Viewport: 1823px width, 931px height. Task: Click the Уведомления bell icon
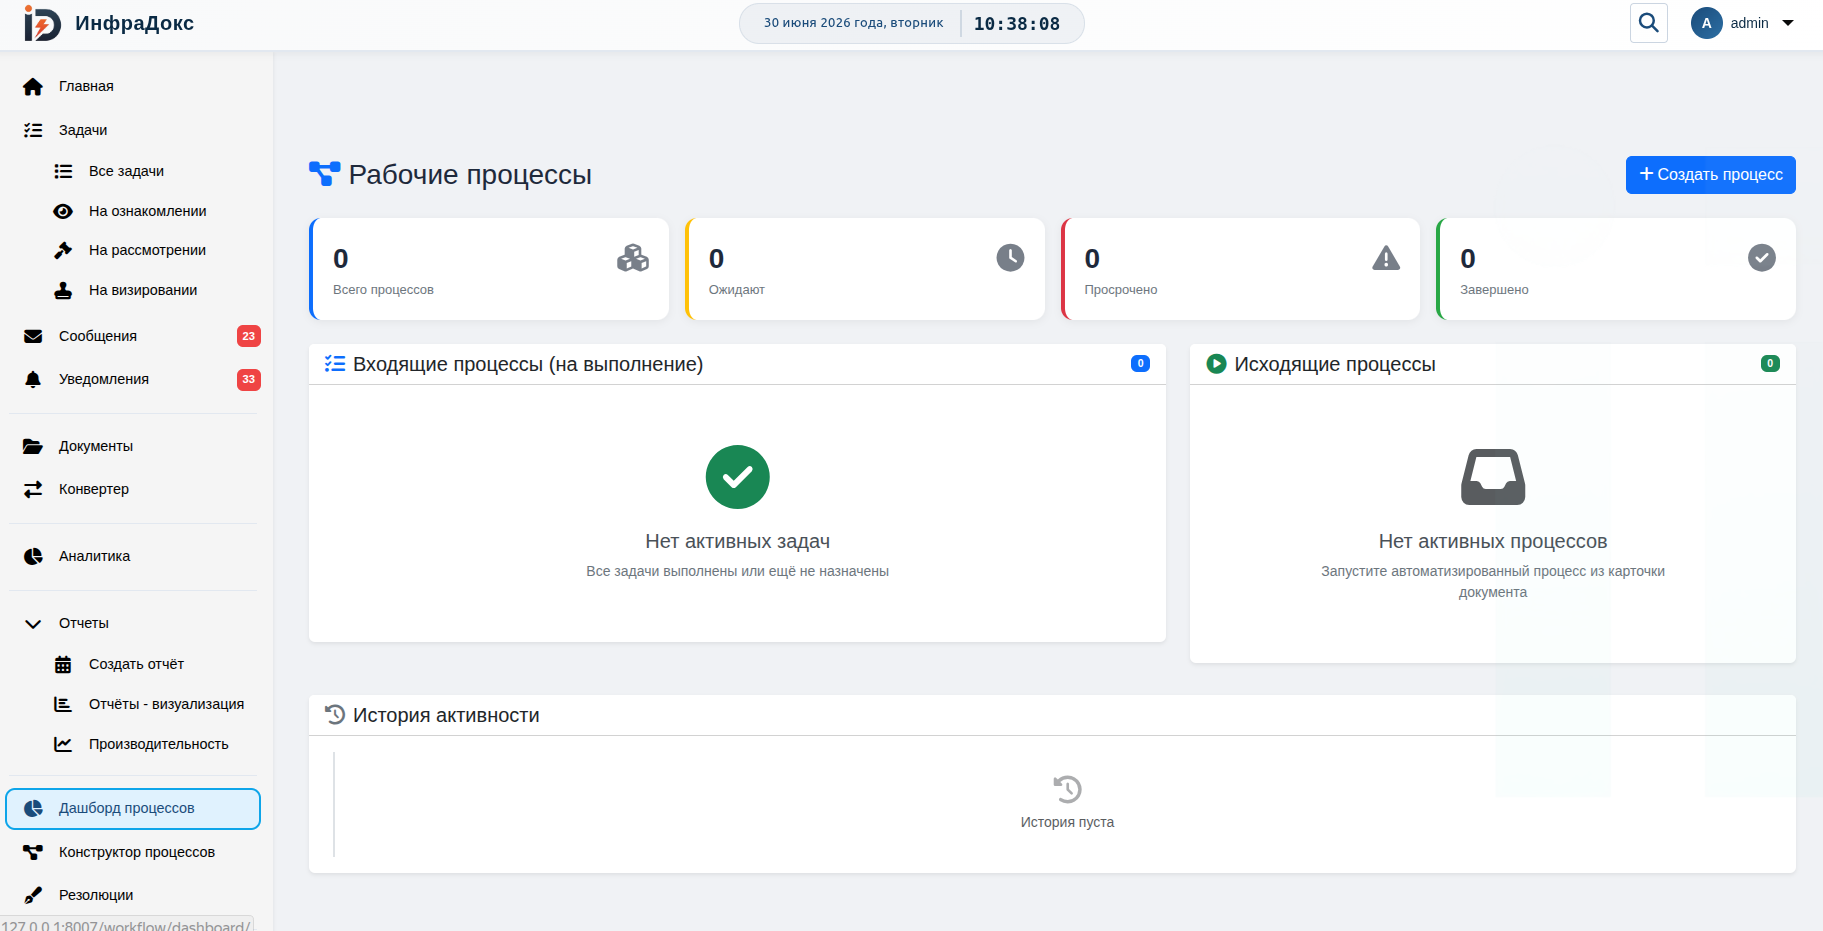(33, 379)
